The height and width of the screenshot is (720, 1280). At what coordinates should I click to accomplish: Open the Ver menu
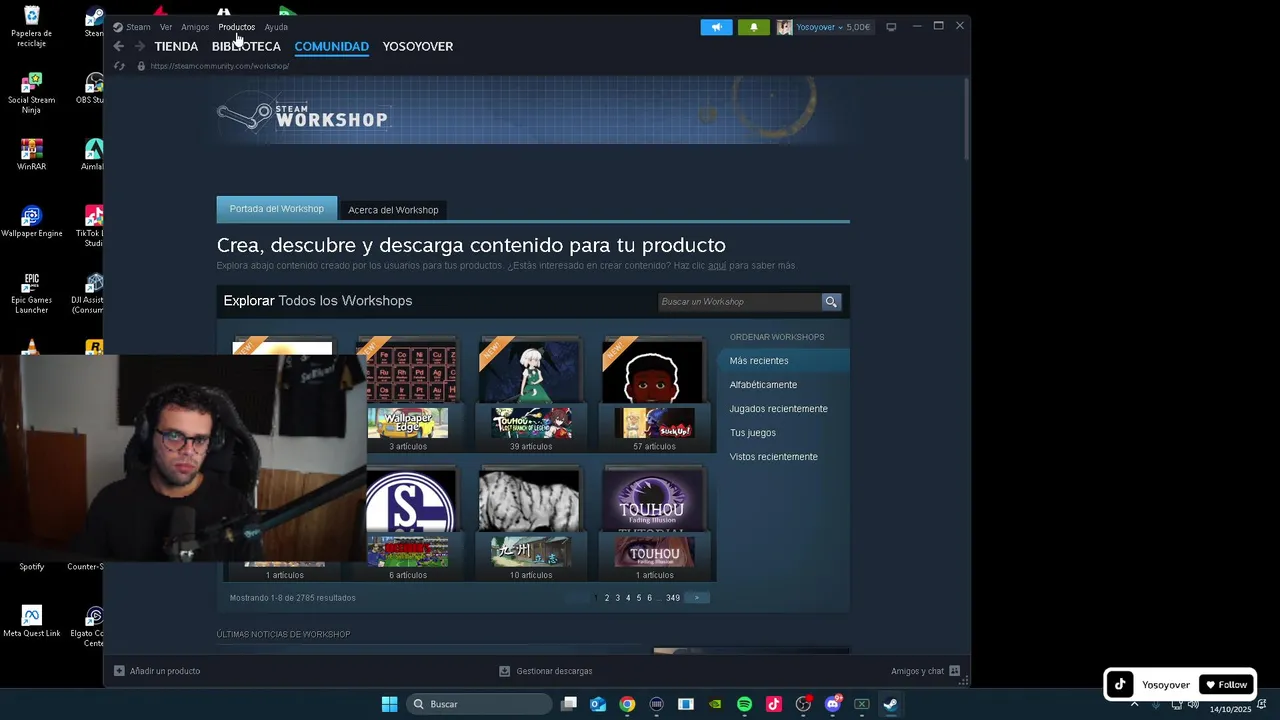click(166, 27)
